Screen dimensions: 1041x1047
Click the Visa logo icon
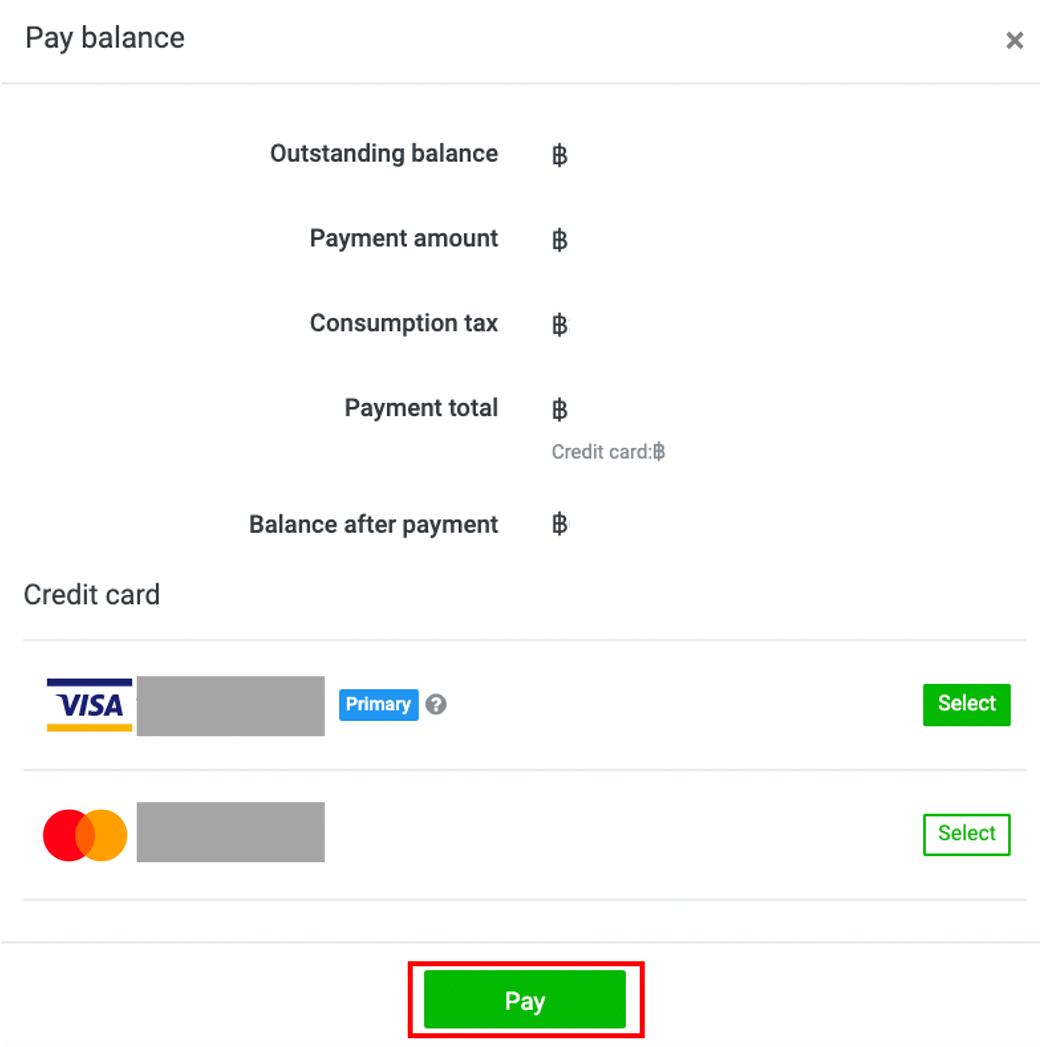tap(89, 705)
